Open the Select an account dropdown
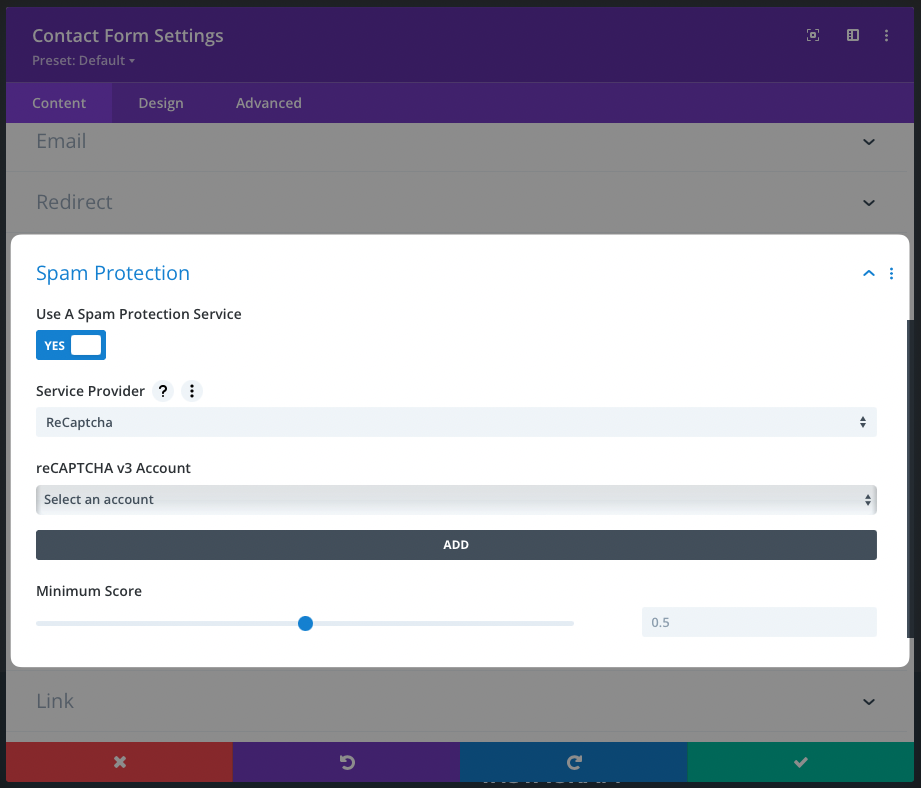Viewport: 921px width, 788px height. 456,499
